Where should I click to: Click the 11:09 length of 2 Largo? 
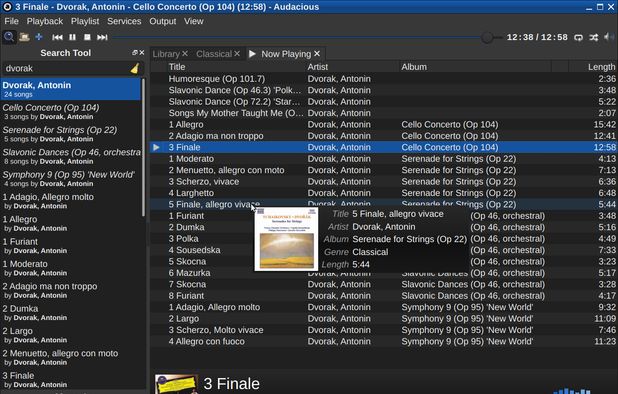pos(605,319)
